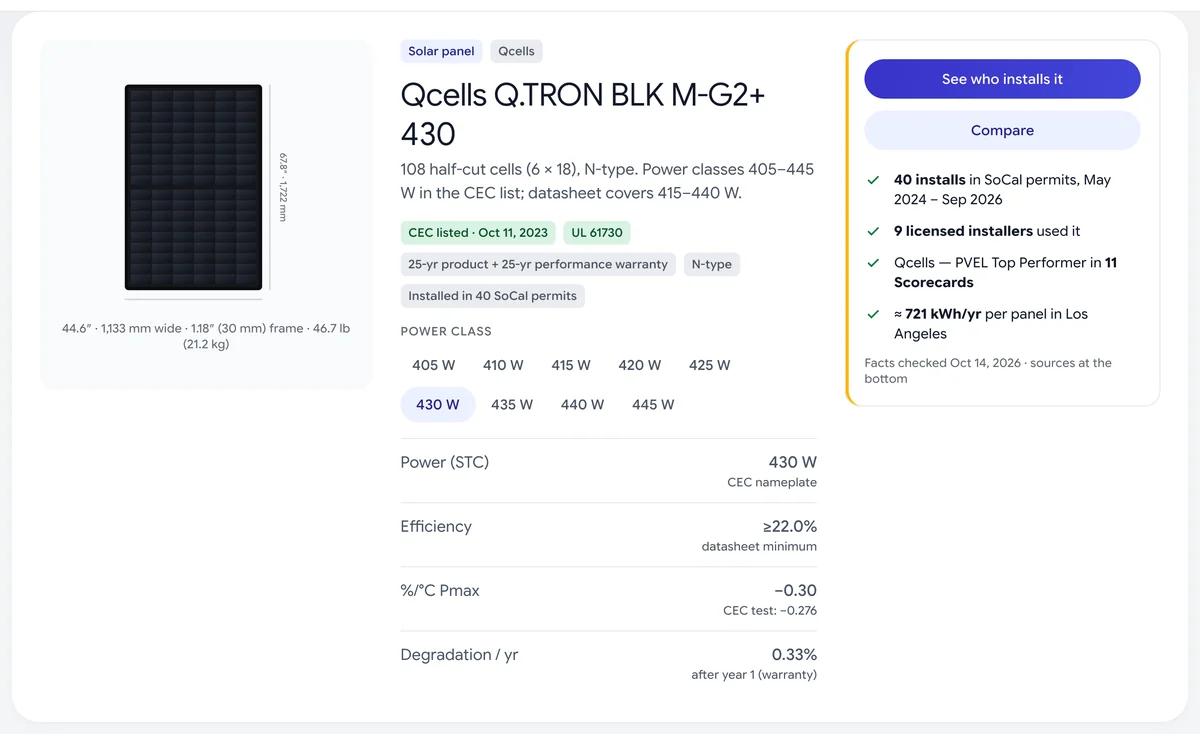Click the Degradation / yr row label
This screenshot has width=1200, height=734.
point(459,655)
